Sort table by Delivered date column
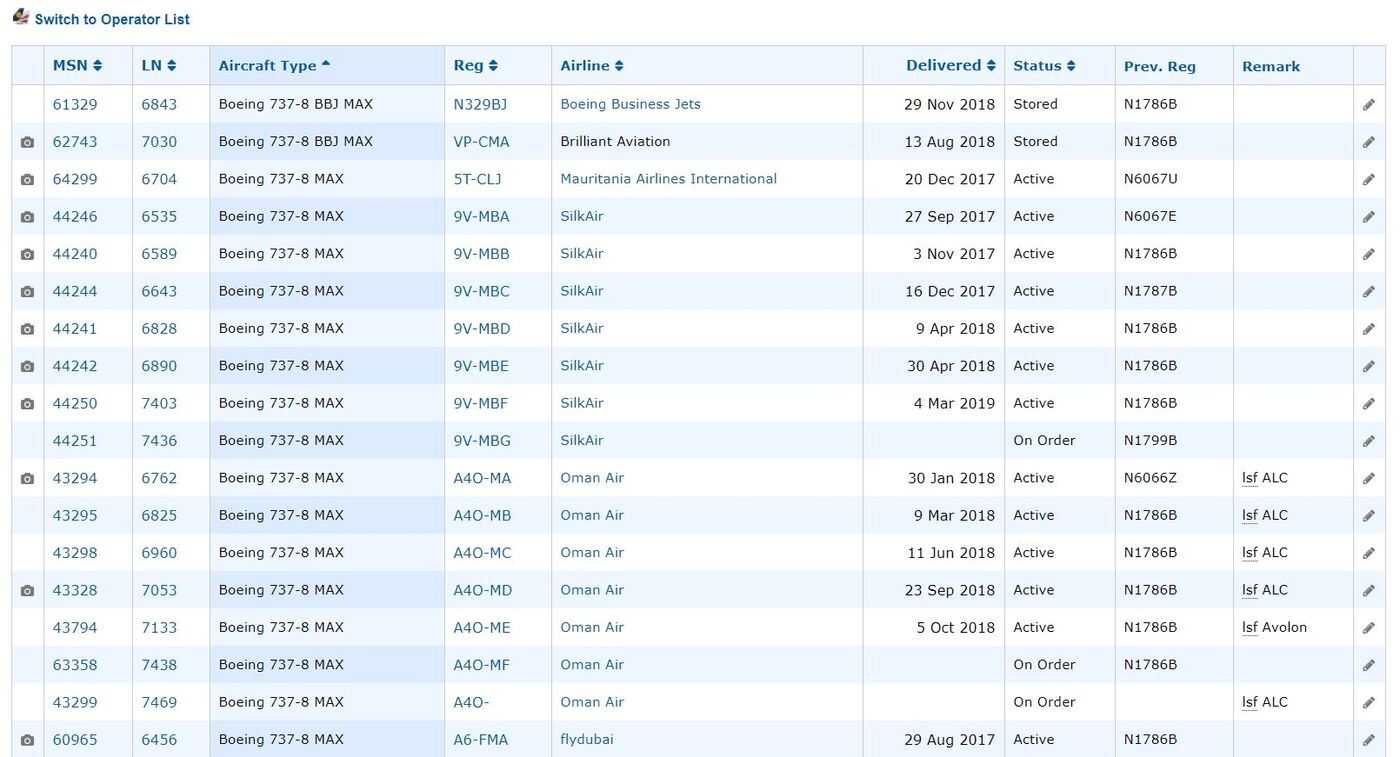This screenshot has height=757, width=1400. tap(951, 66)
